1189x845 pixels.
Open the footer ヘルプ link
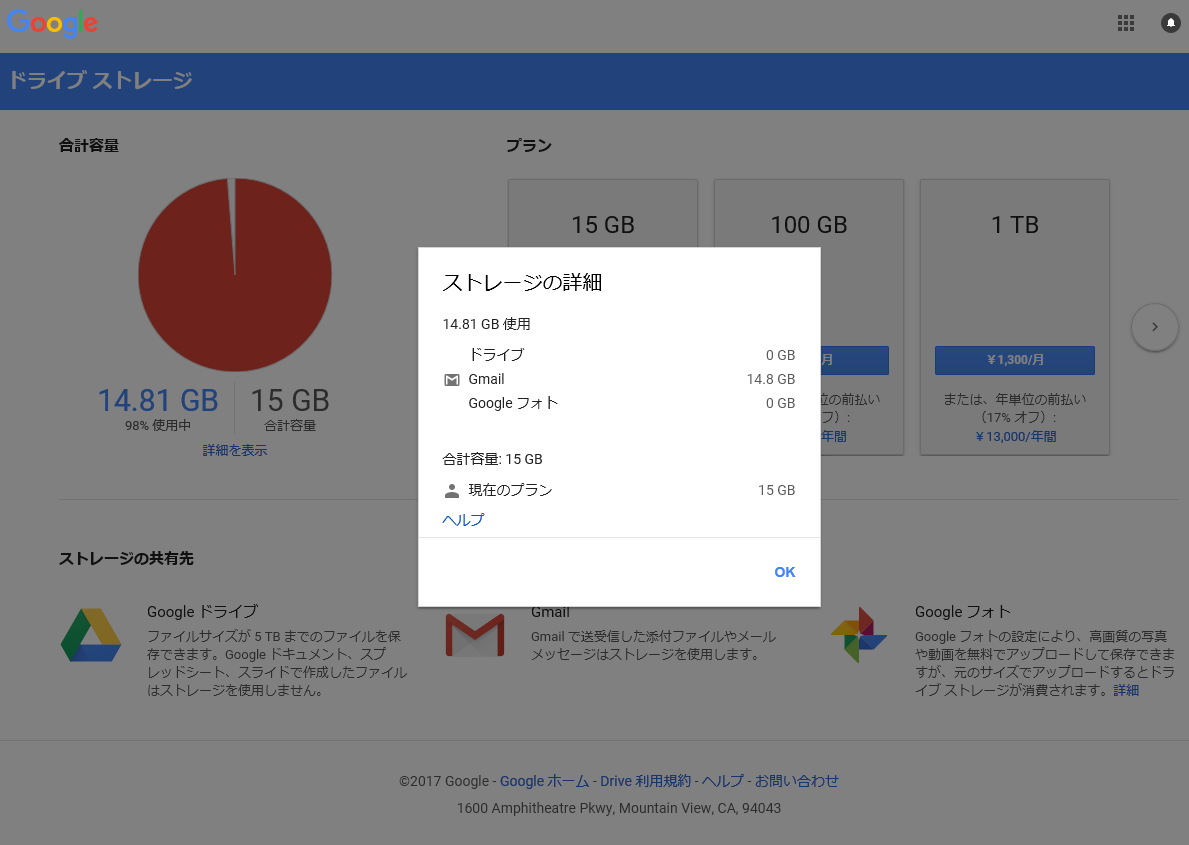[x=723, y=781]
